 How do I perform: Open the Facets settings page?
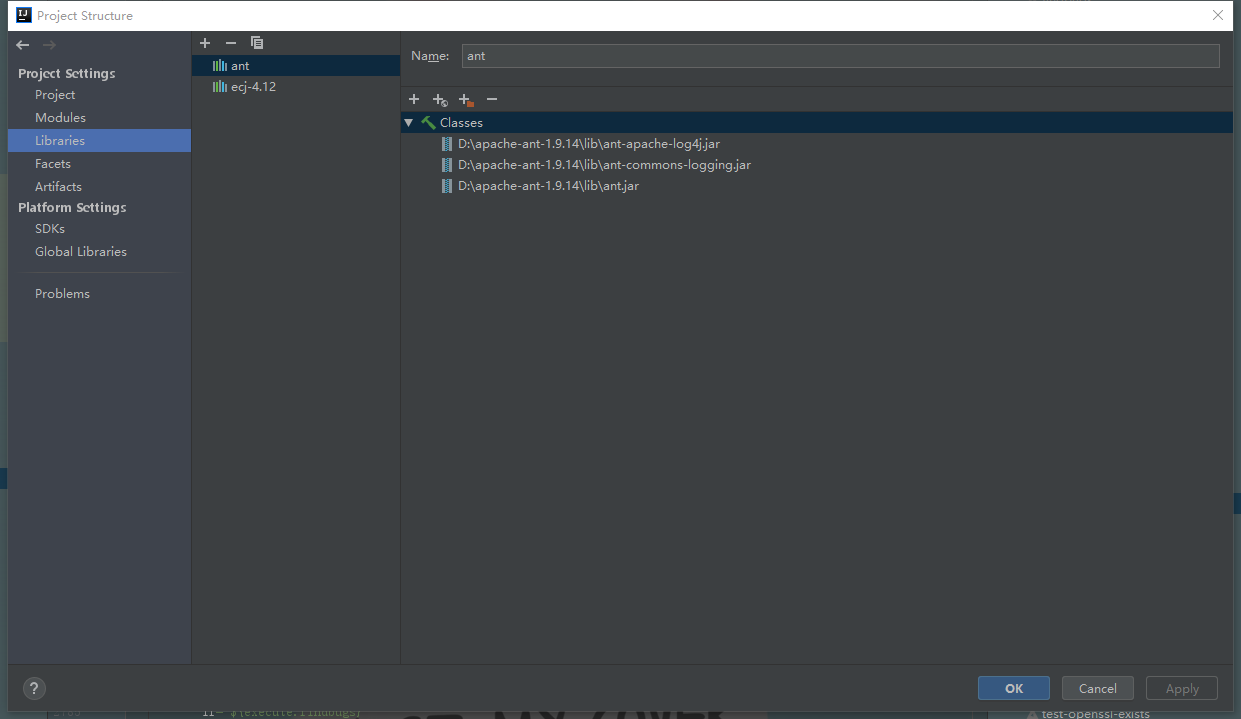click(x=53, y=164)
